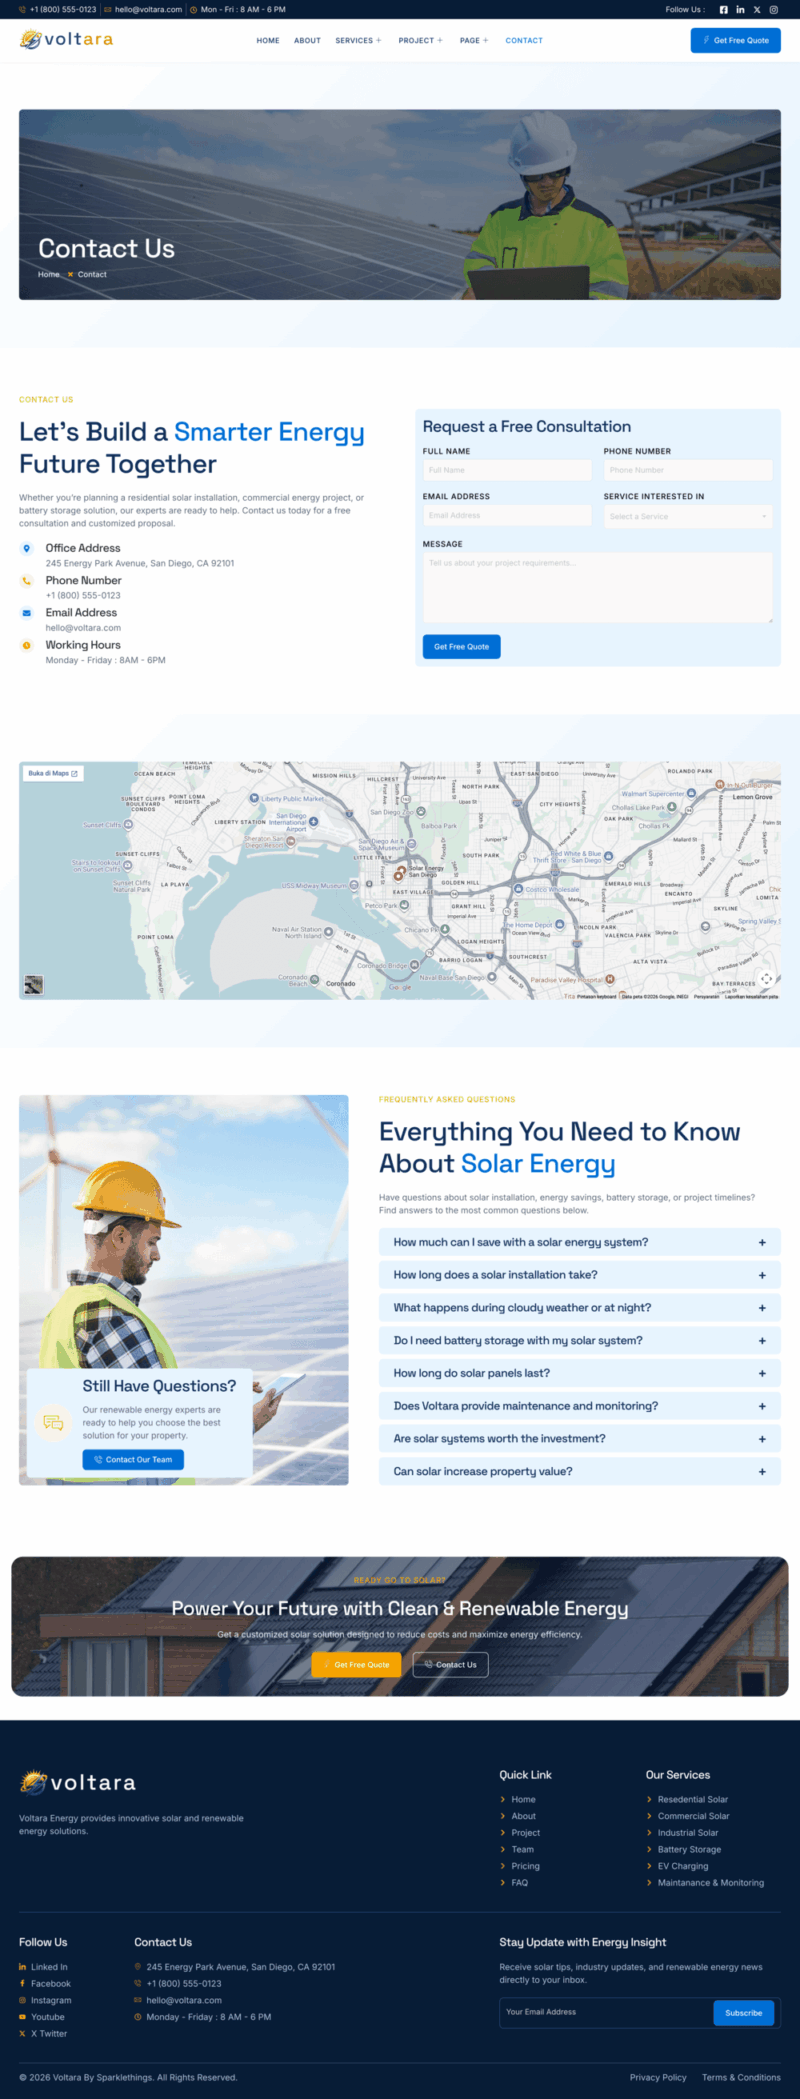Viewport: 800px width, 2099px height.
Task: Open Pricing in footer Quick Link
Action: tap(525, 1866)
